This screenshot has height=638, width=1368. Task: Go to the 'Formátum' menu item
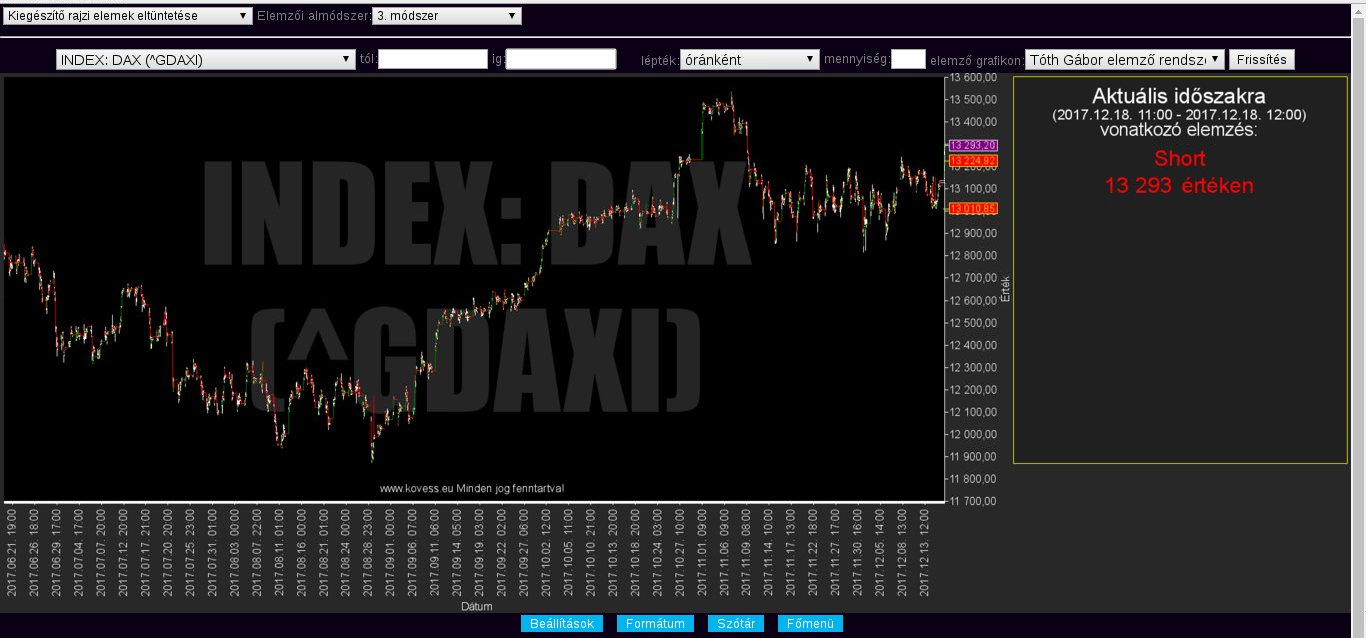pos(655,624)
